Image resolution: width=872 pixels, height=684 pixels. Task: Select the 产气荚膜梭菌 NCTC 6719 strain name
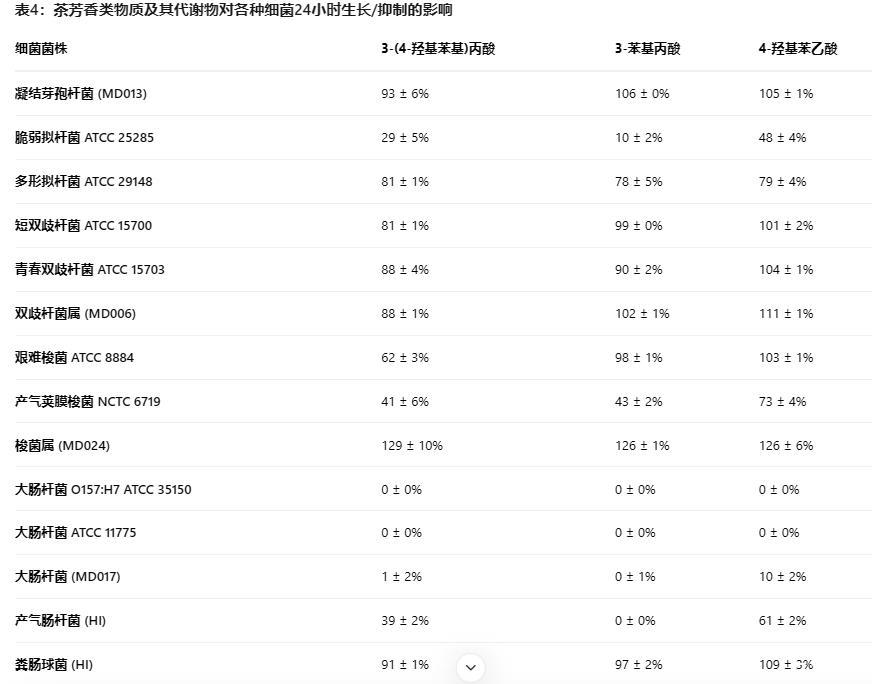point(88,402)
